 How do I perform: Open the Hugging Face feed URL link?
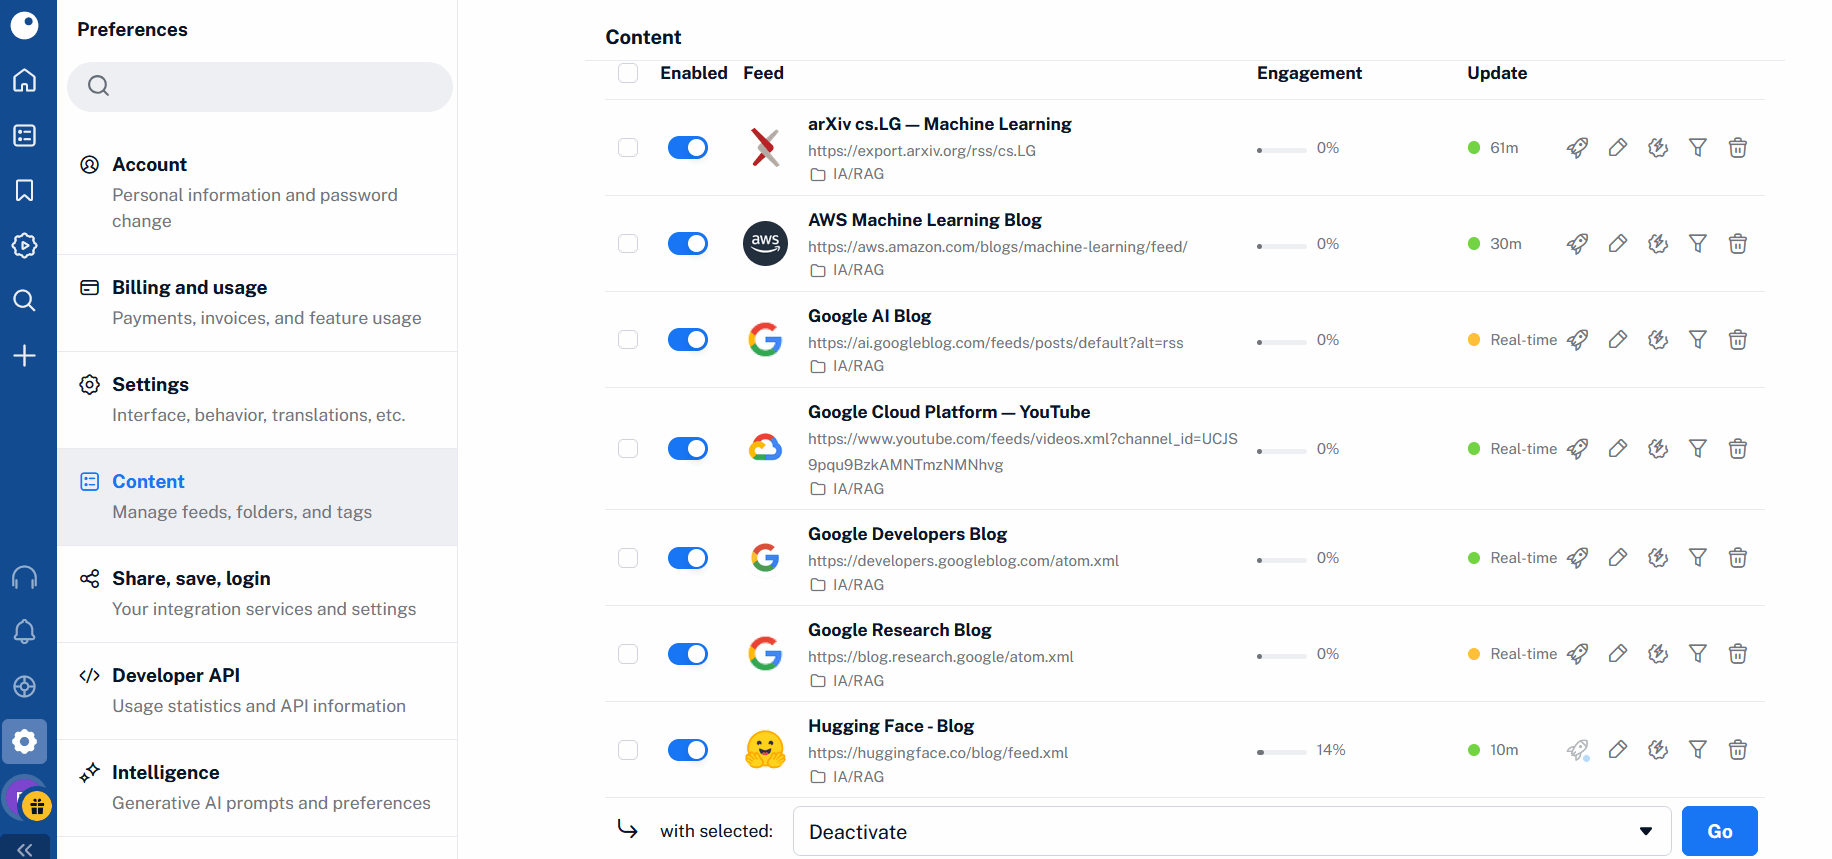point(938,753)
